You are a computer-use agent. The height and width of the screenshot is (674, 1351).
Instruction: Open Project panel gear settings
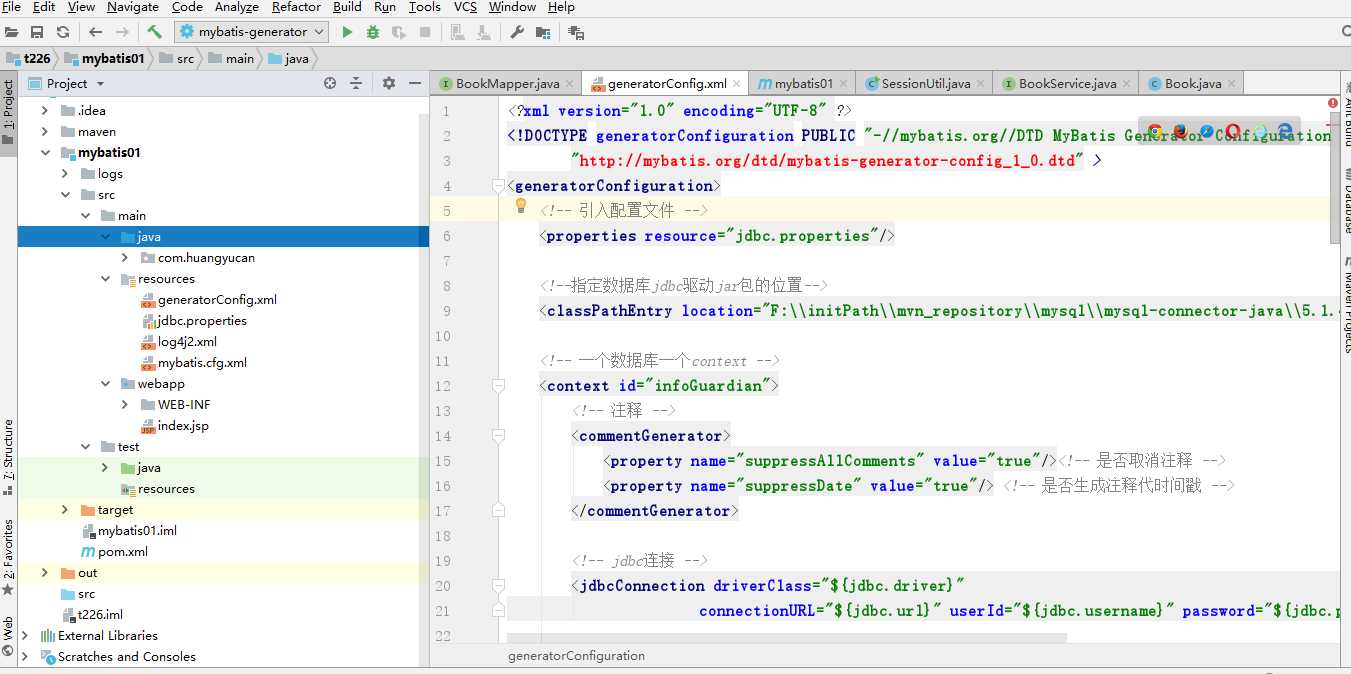coord(389,83)
